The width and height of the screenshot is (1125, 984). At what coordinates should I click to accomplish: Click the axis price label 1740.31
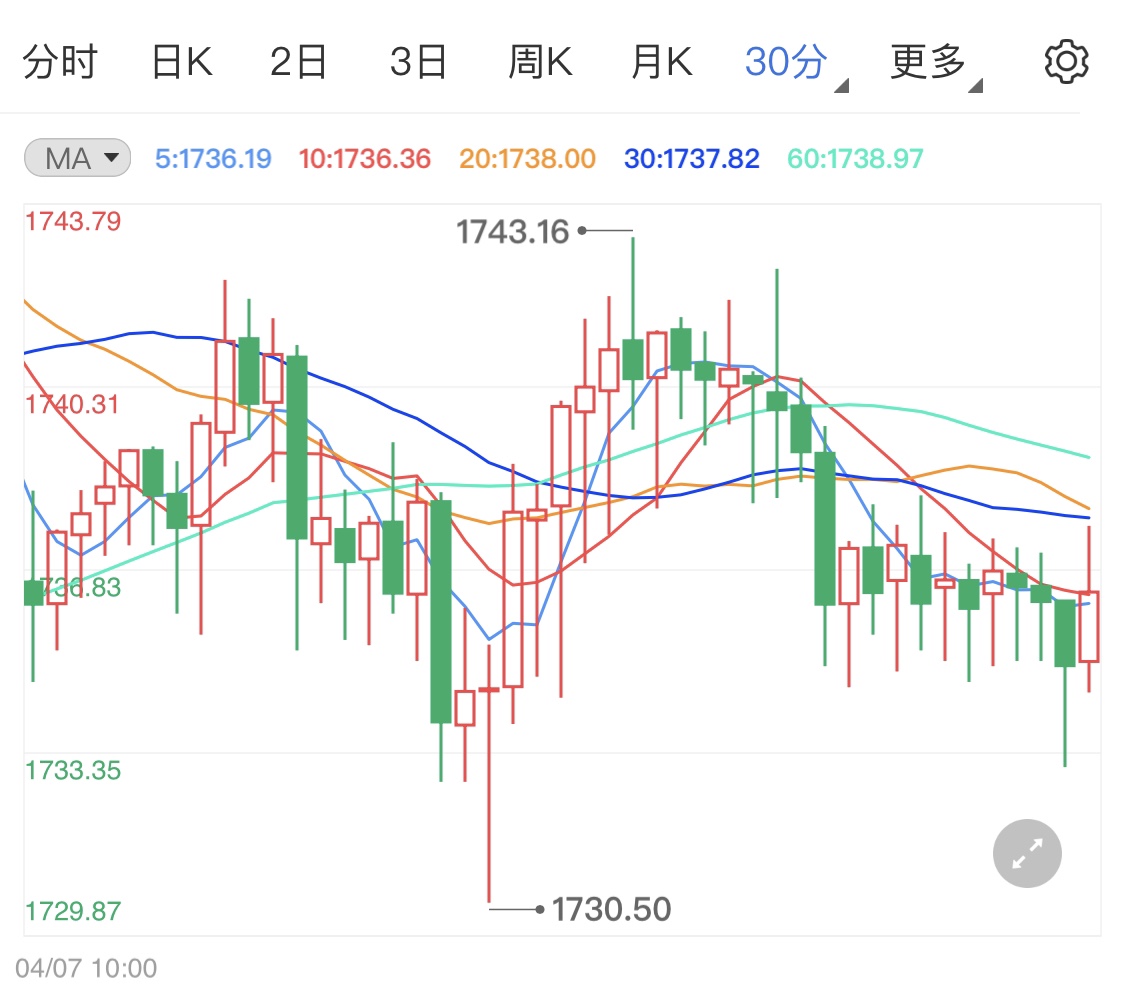click(x=72, y=404)
